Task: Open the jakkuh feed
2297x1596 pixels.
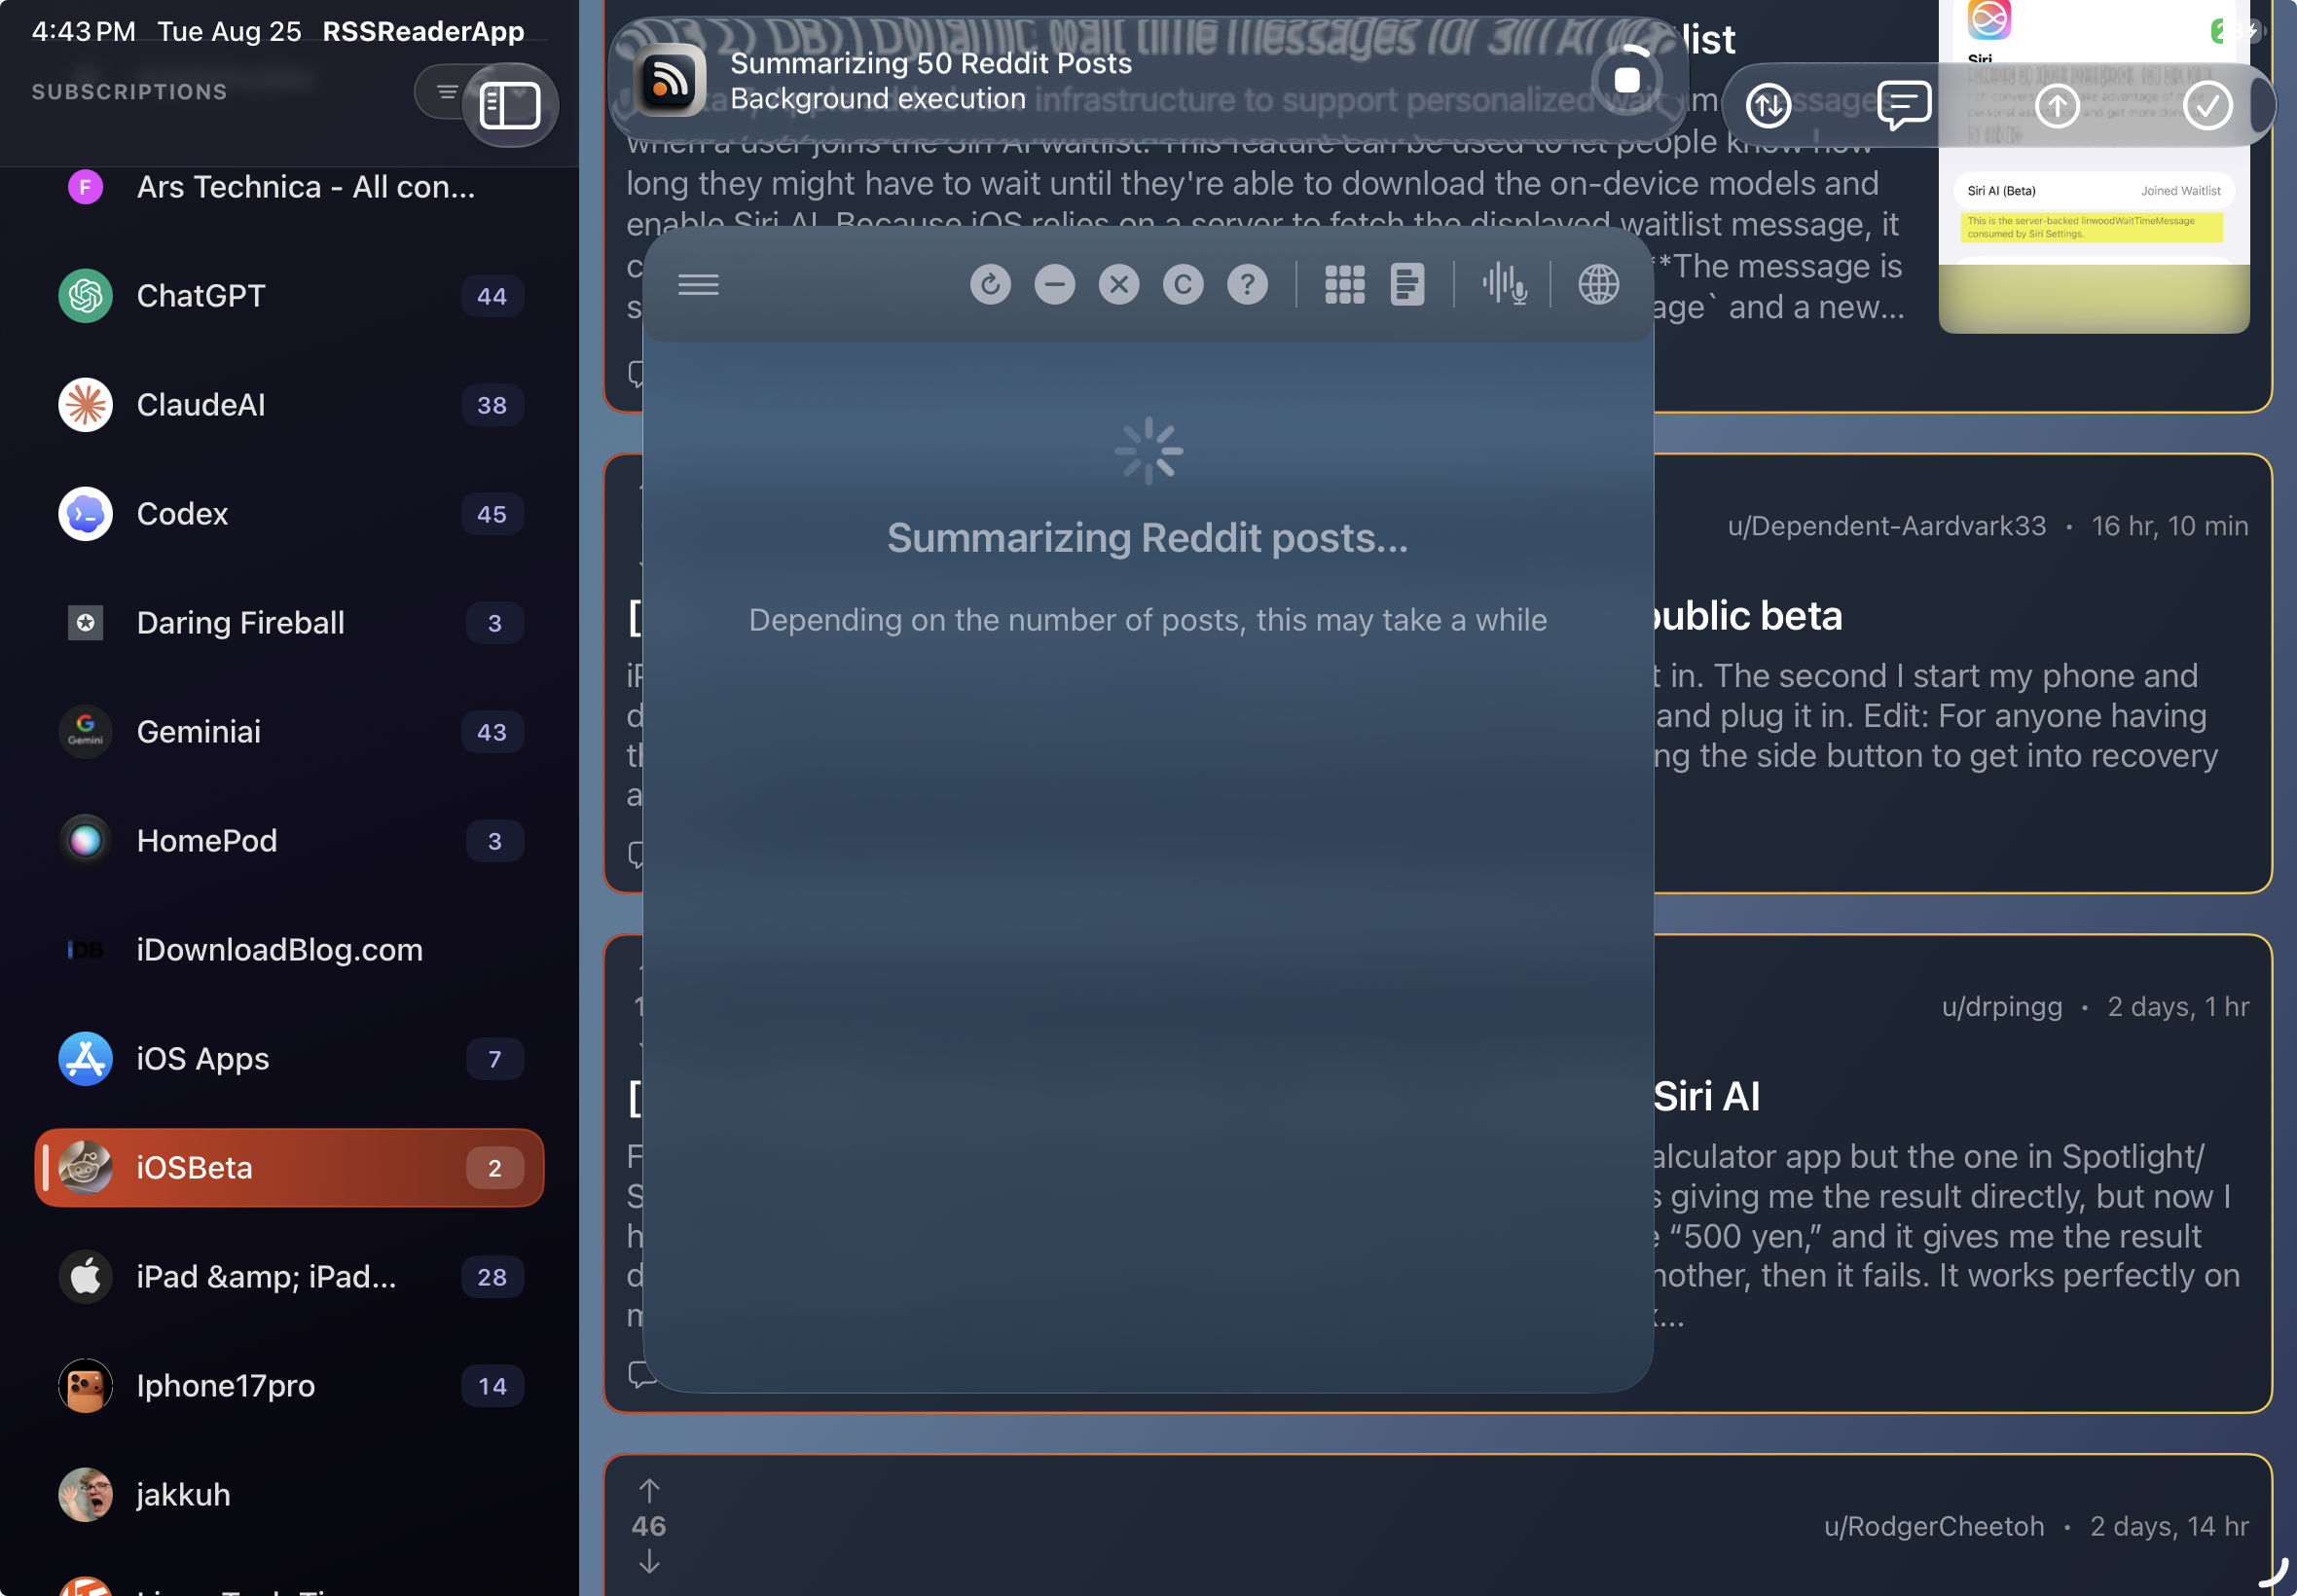Action: click(290, 1495)
